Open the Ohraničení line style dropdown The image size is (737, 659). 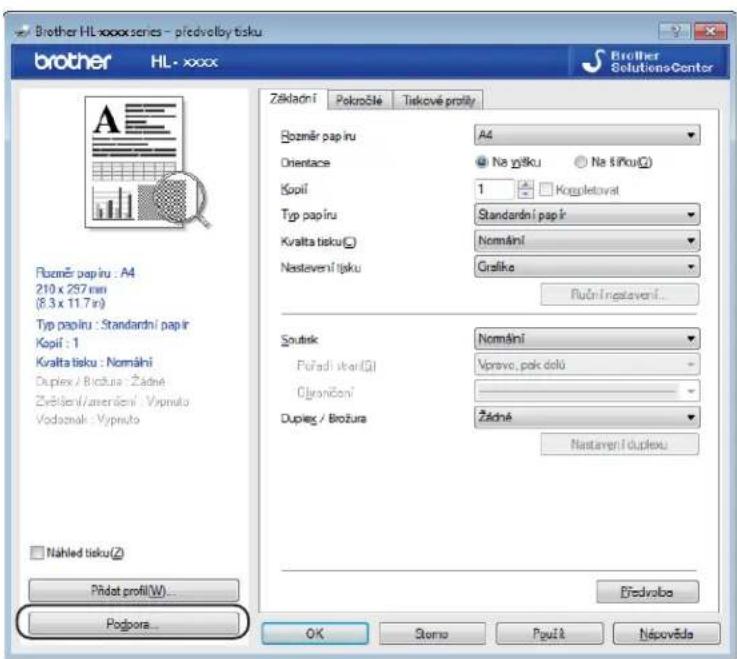(x=587, y=391)
